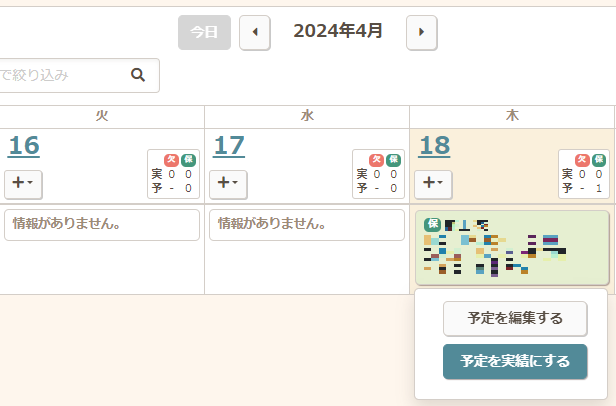Image resolution: width=616 pixels, height=406 pixels.
Task: Open the plus dropdown for day 18
Action: click(x=432, y=183)
